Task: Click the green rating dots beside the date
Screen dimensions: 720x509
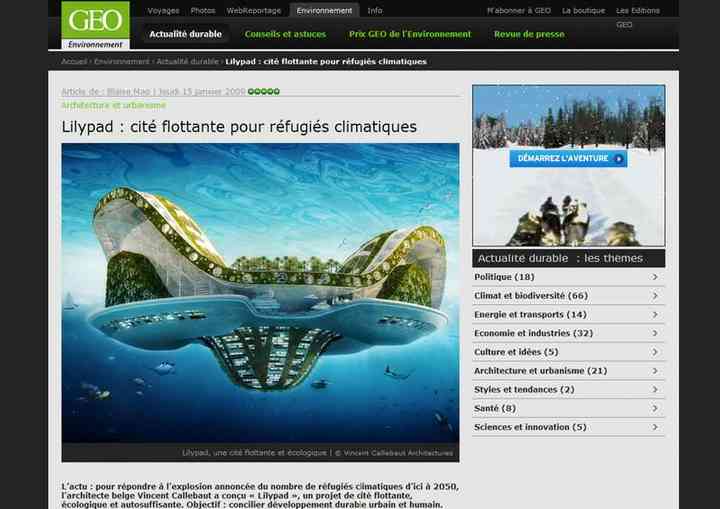Action: [264, 91]
